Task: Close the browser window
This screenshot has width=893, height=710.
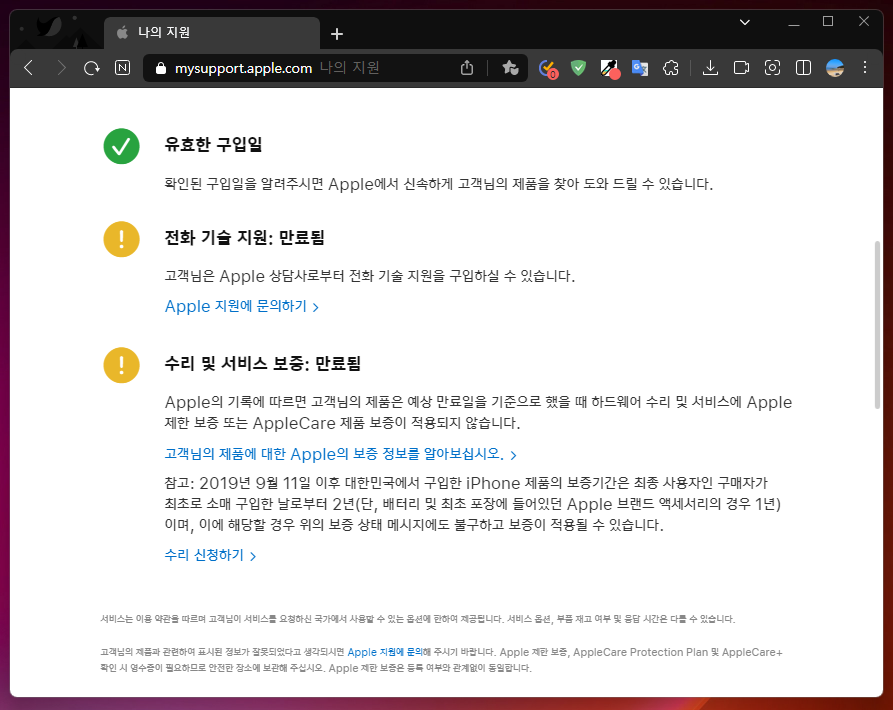Action: point(864,22)
